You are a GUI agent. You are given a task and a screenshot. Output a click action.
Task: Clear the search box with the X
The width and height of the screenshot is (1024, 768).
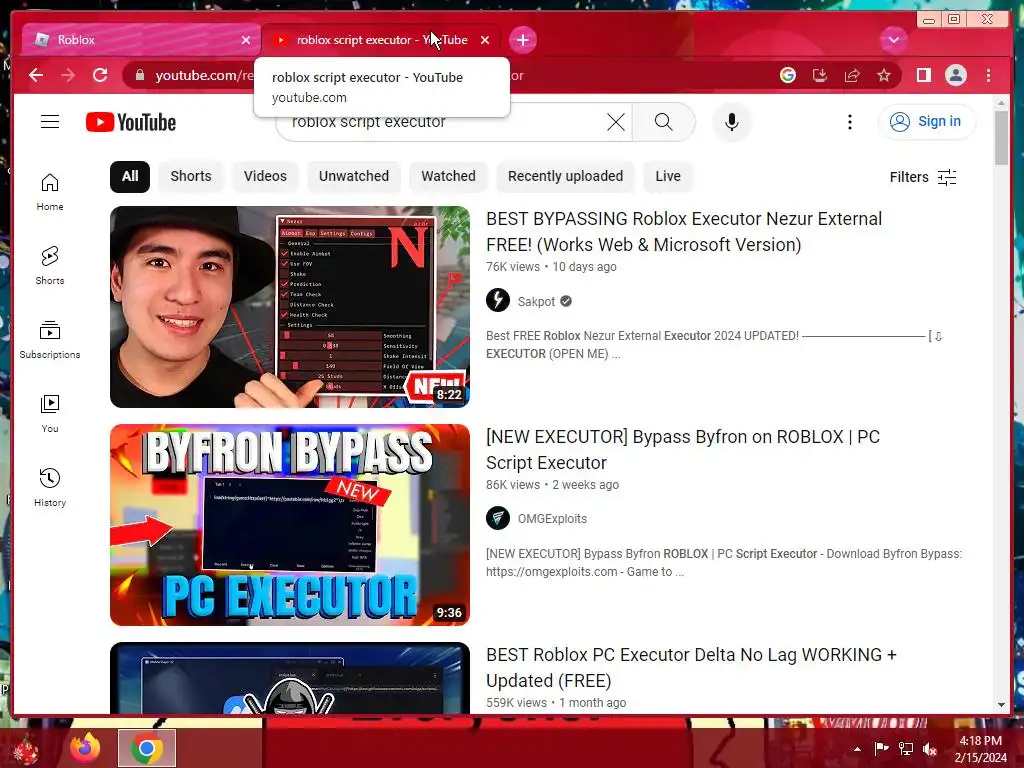coord(615,122)
